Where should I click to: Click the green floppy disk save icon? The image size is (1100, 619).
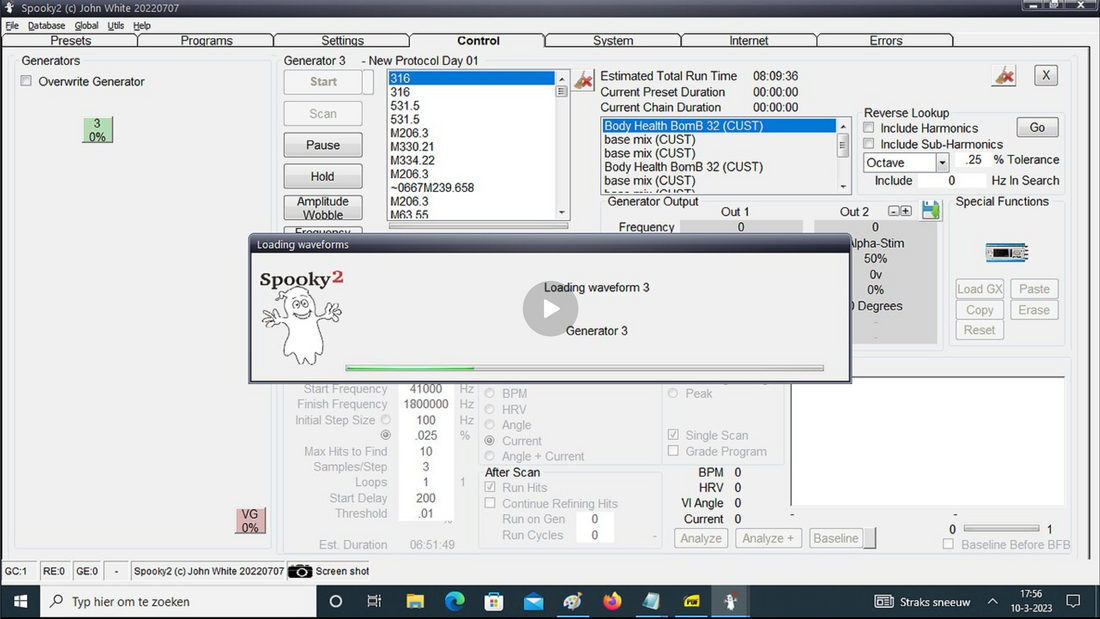tap(931, 211)
